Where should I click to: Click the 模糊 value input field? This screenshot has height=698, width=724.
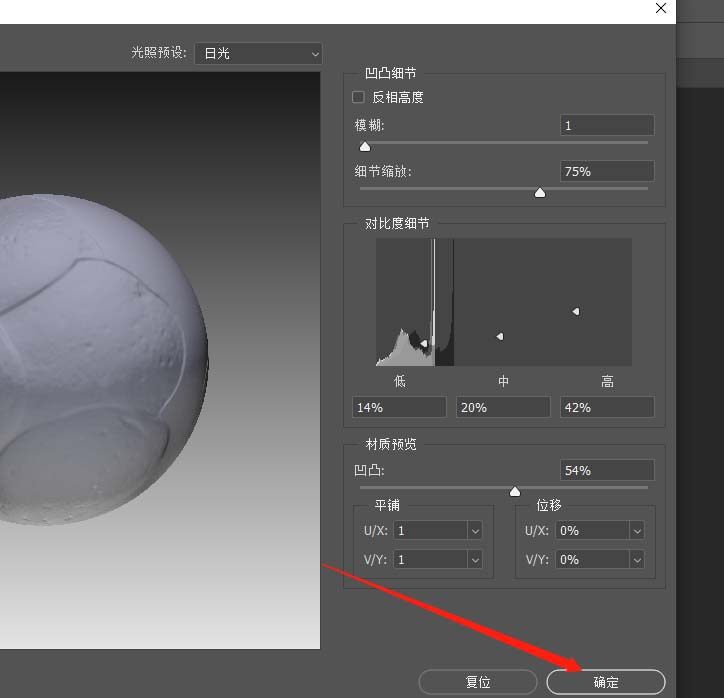point(606,125)
